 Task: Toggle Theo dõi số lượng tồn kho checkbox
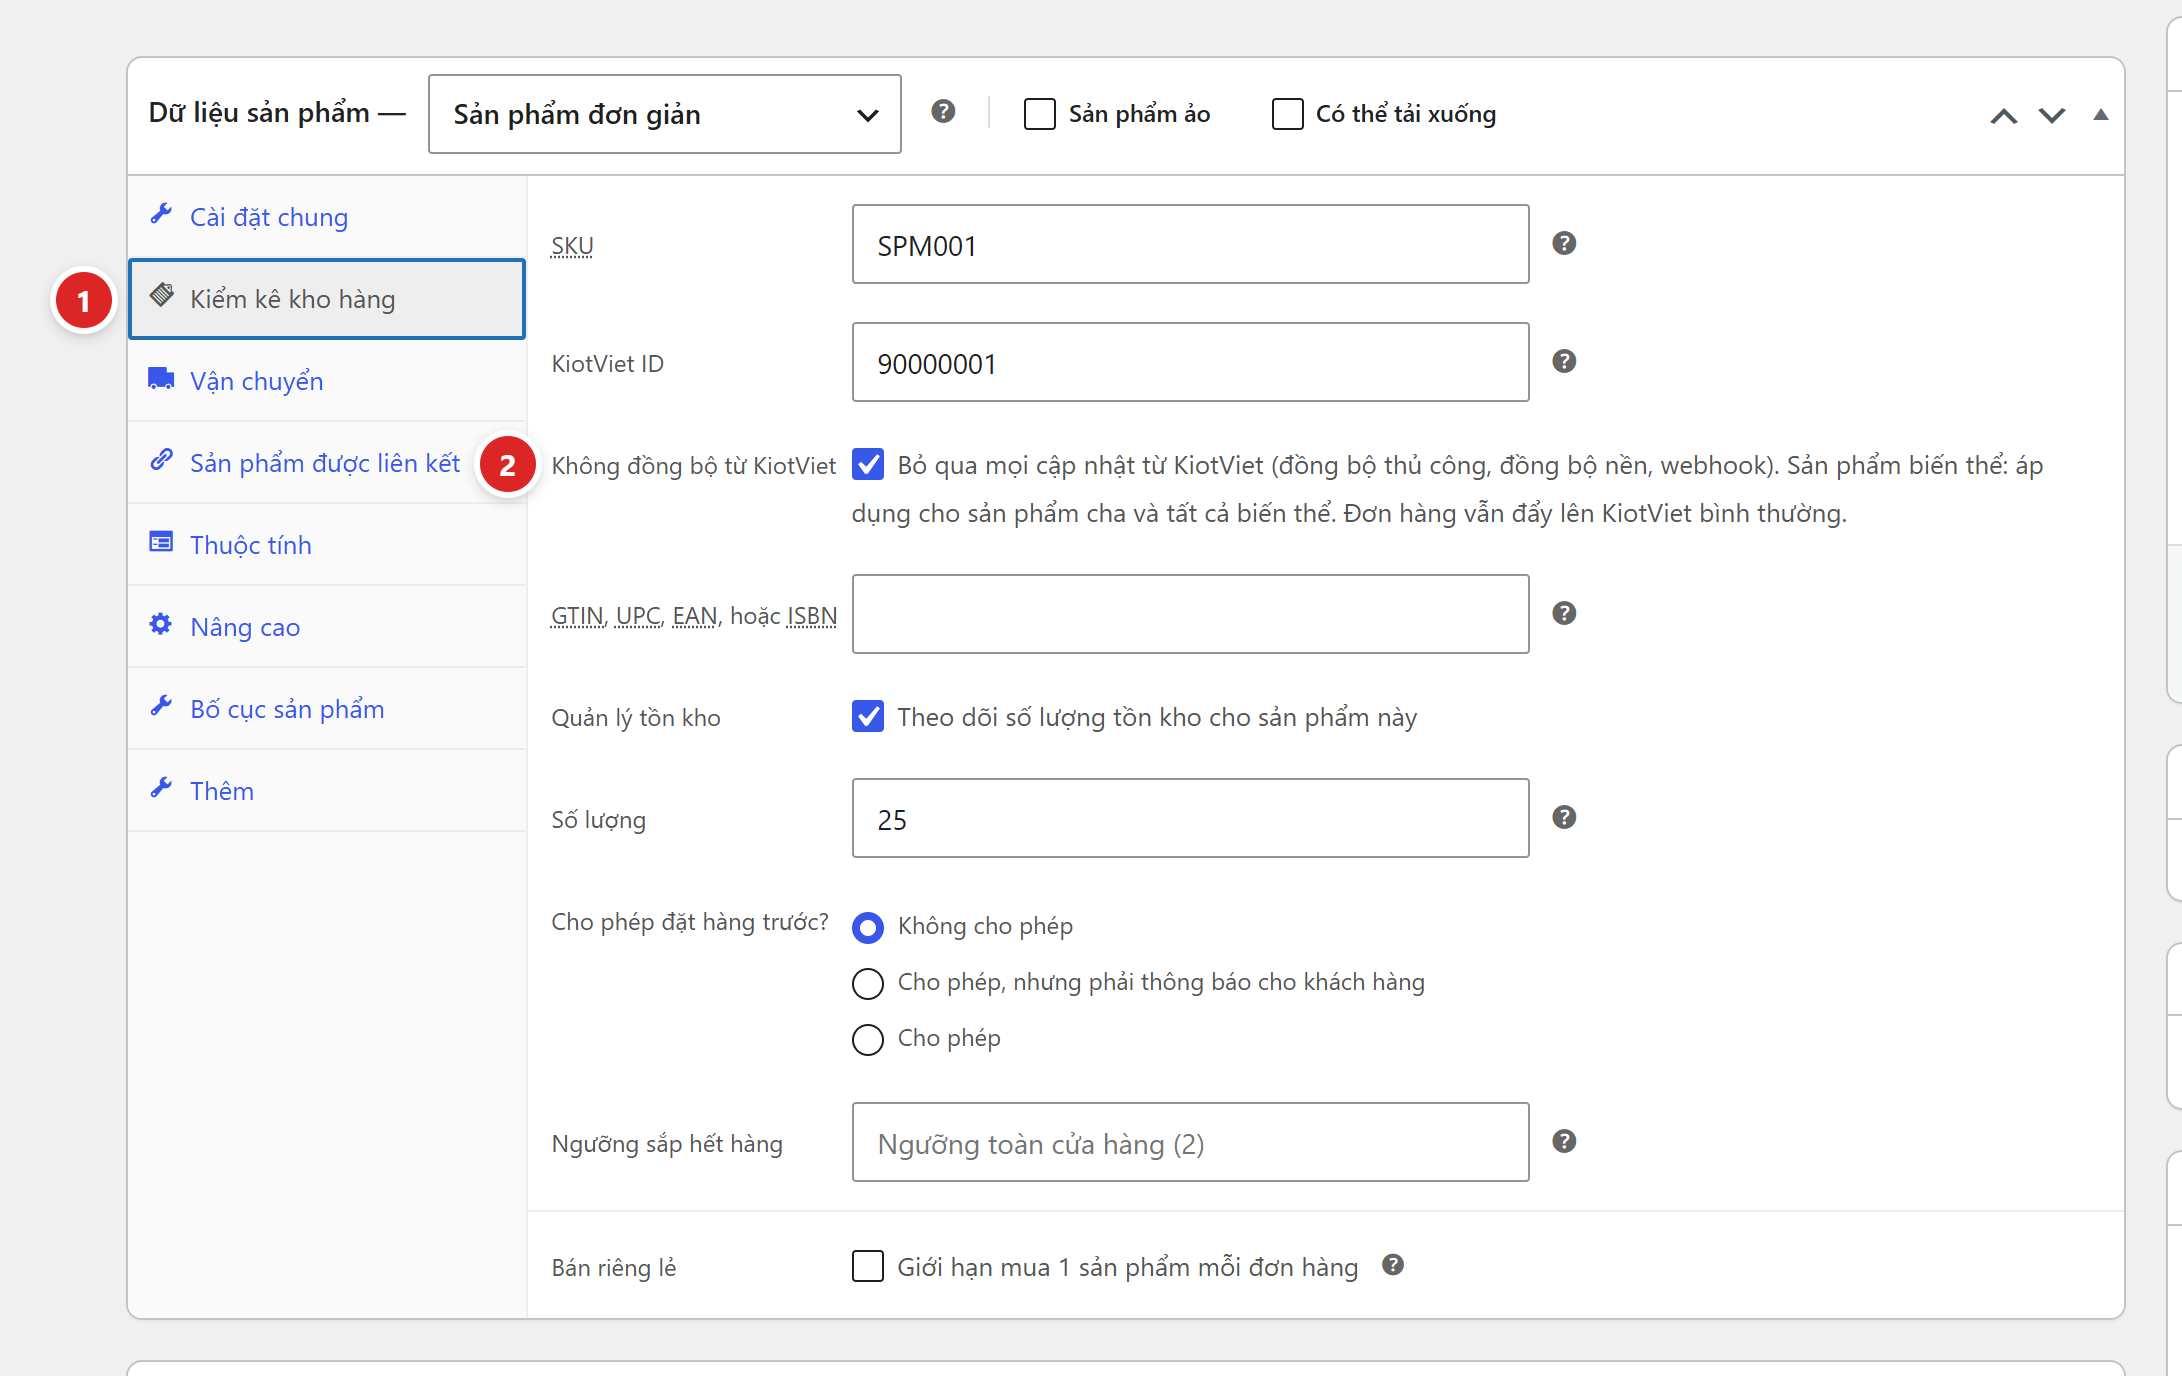(868, 716)
